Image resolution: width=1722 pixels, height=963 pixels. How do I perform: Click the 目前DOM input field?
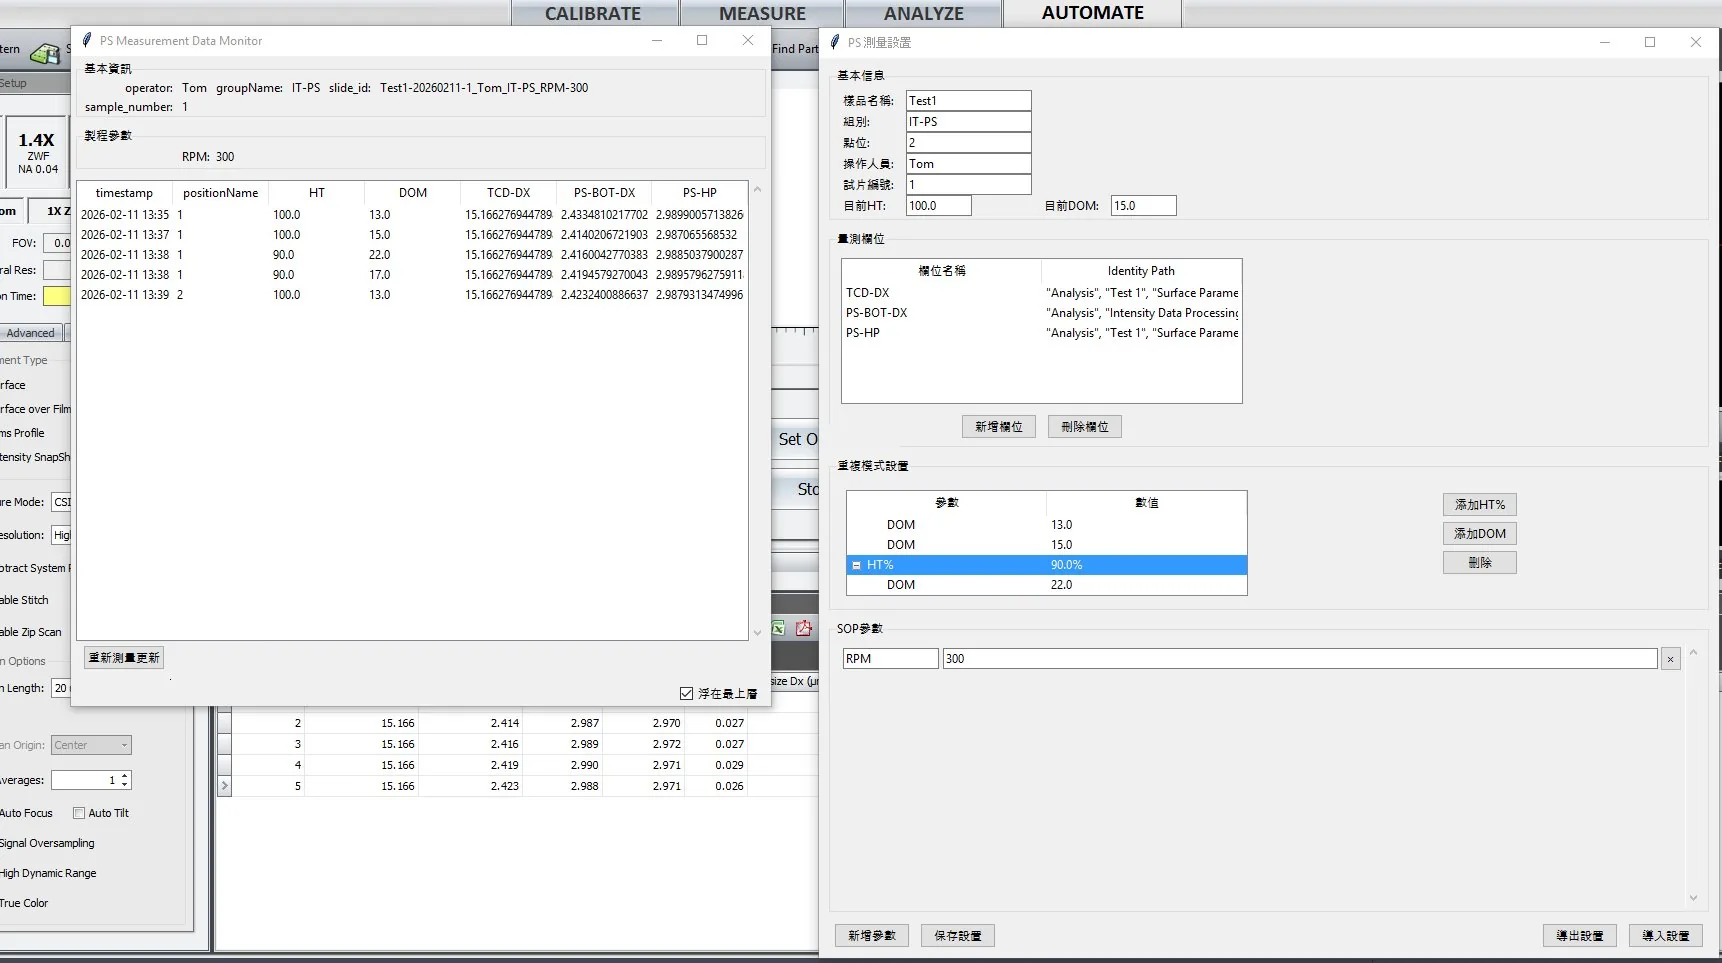pyautogui.click(x=1143, y=206)
